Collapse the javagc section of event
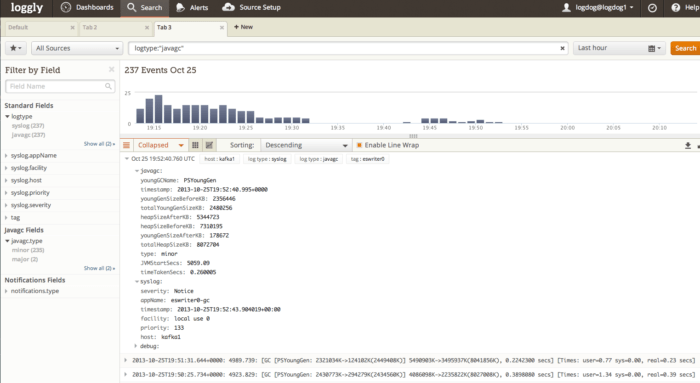 point(137,171)
